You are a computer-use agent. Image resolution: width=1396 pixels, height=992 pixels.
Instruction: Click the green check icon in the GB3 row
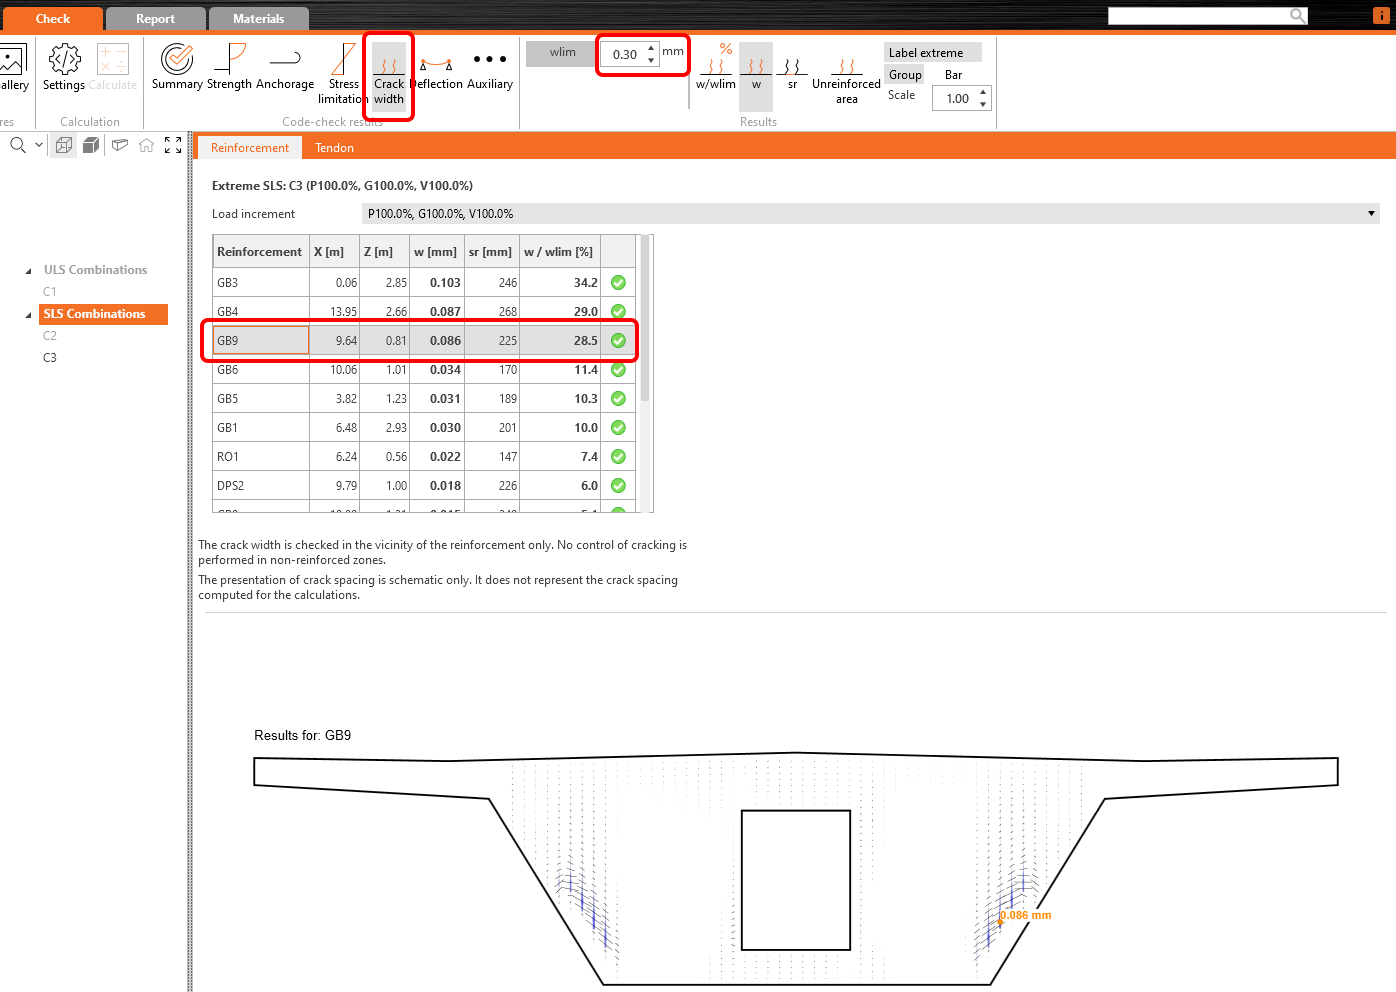pyautogui.click(x=618, y=283)
